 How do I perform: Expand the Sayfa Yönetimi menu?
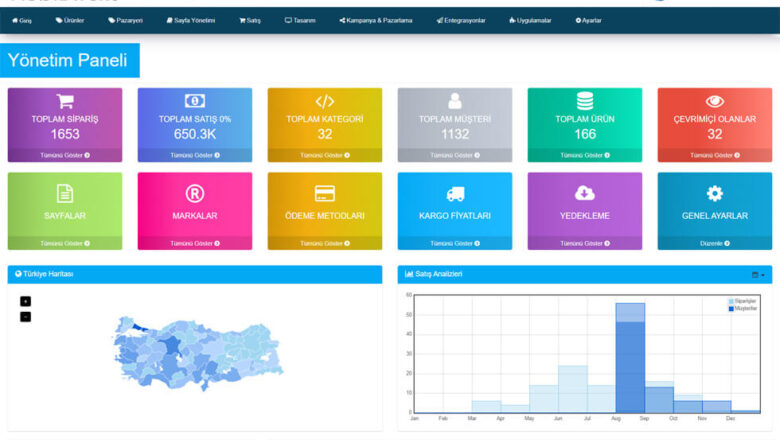(190, 20)
